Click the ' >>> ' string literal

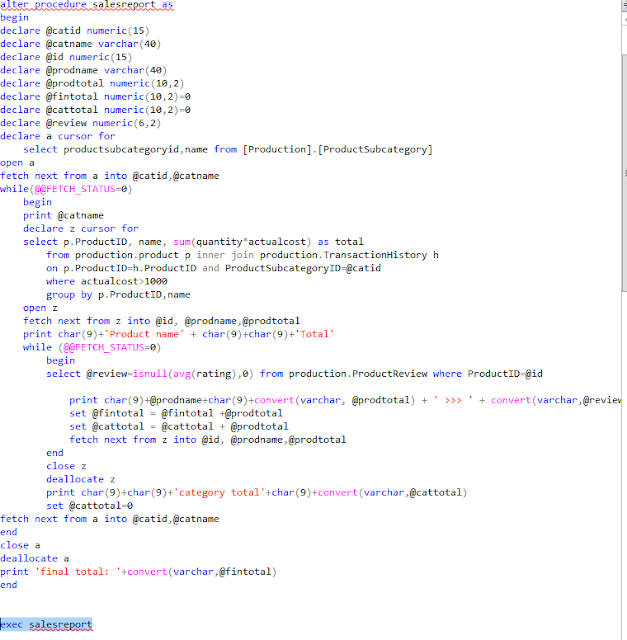[x=453, y=400]
